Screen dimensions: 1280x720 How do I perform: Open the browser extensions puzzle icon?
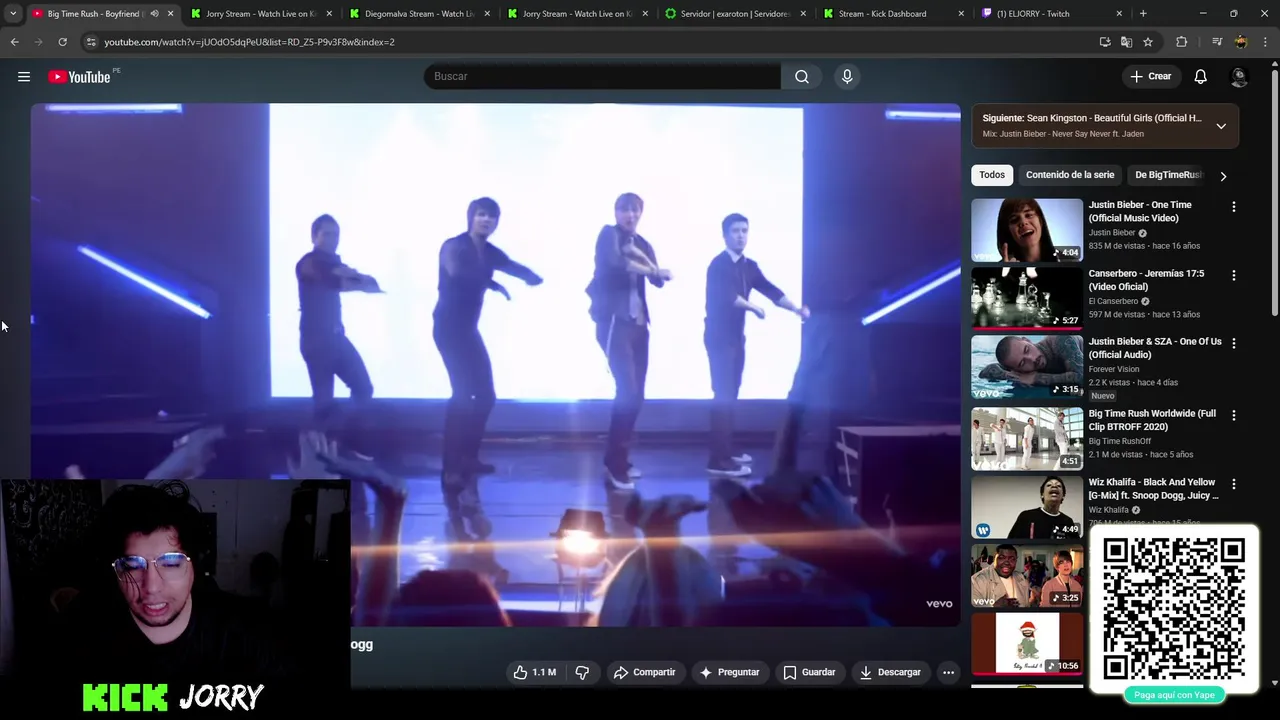(1181, 42)
